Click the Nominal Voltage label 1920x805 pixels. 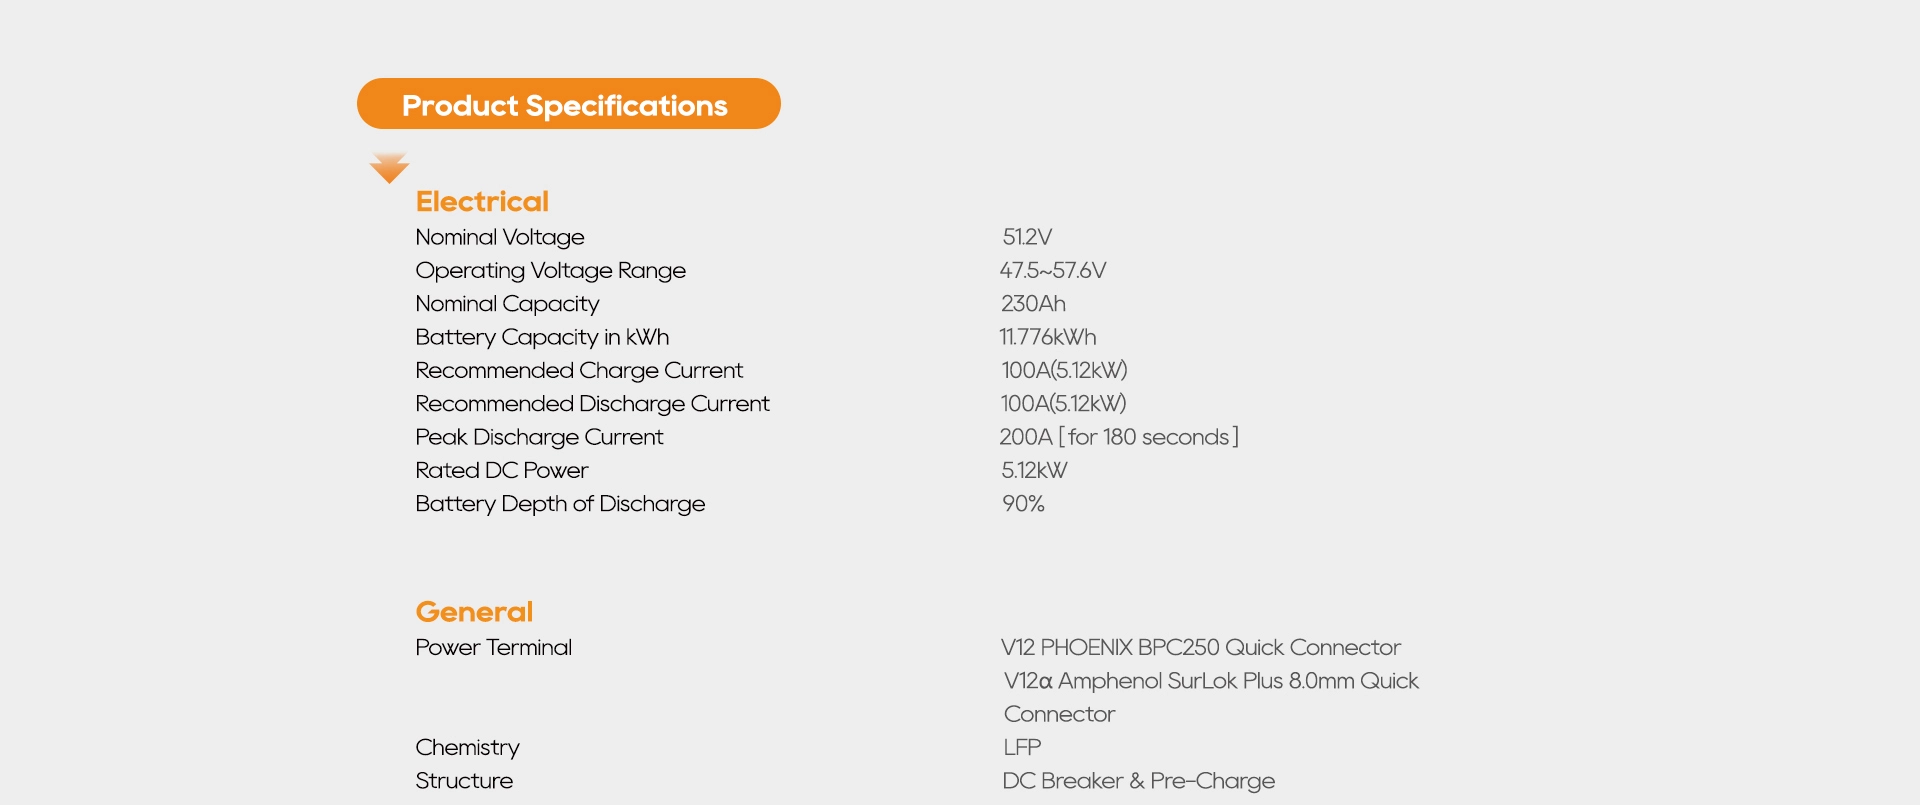tap(500, 237)
